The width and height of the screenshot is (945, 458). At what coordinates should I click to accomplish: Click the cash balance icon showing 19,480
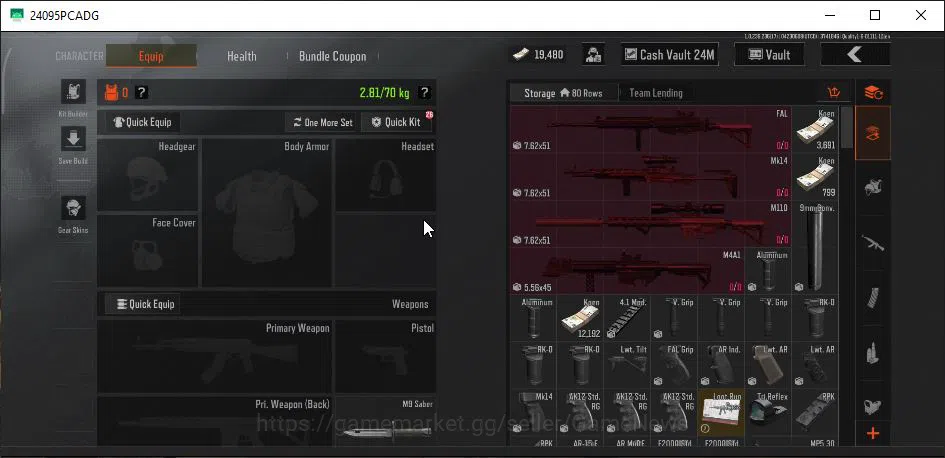(521, 55)
